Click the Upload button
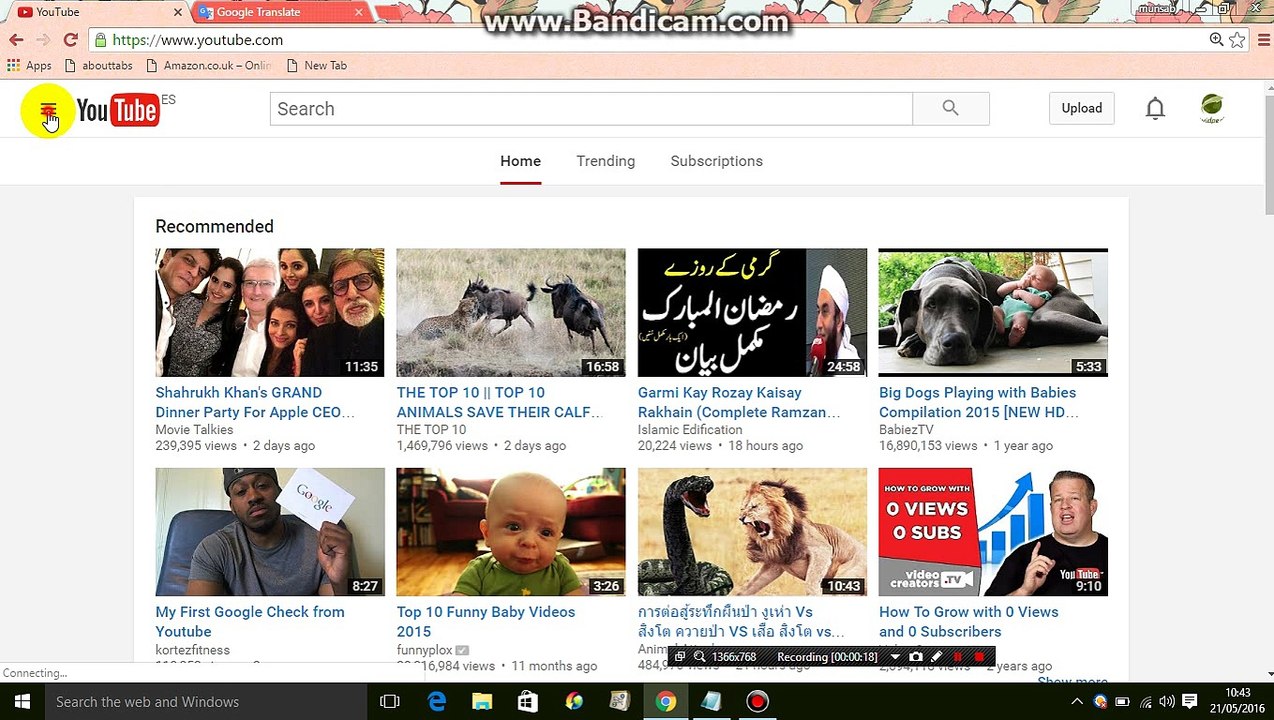Screen dimensions: 1274x720 (1081, 108)
